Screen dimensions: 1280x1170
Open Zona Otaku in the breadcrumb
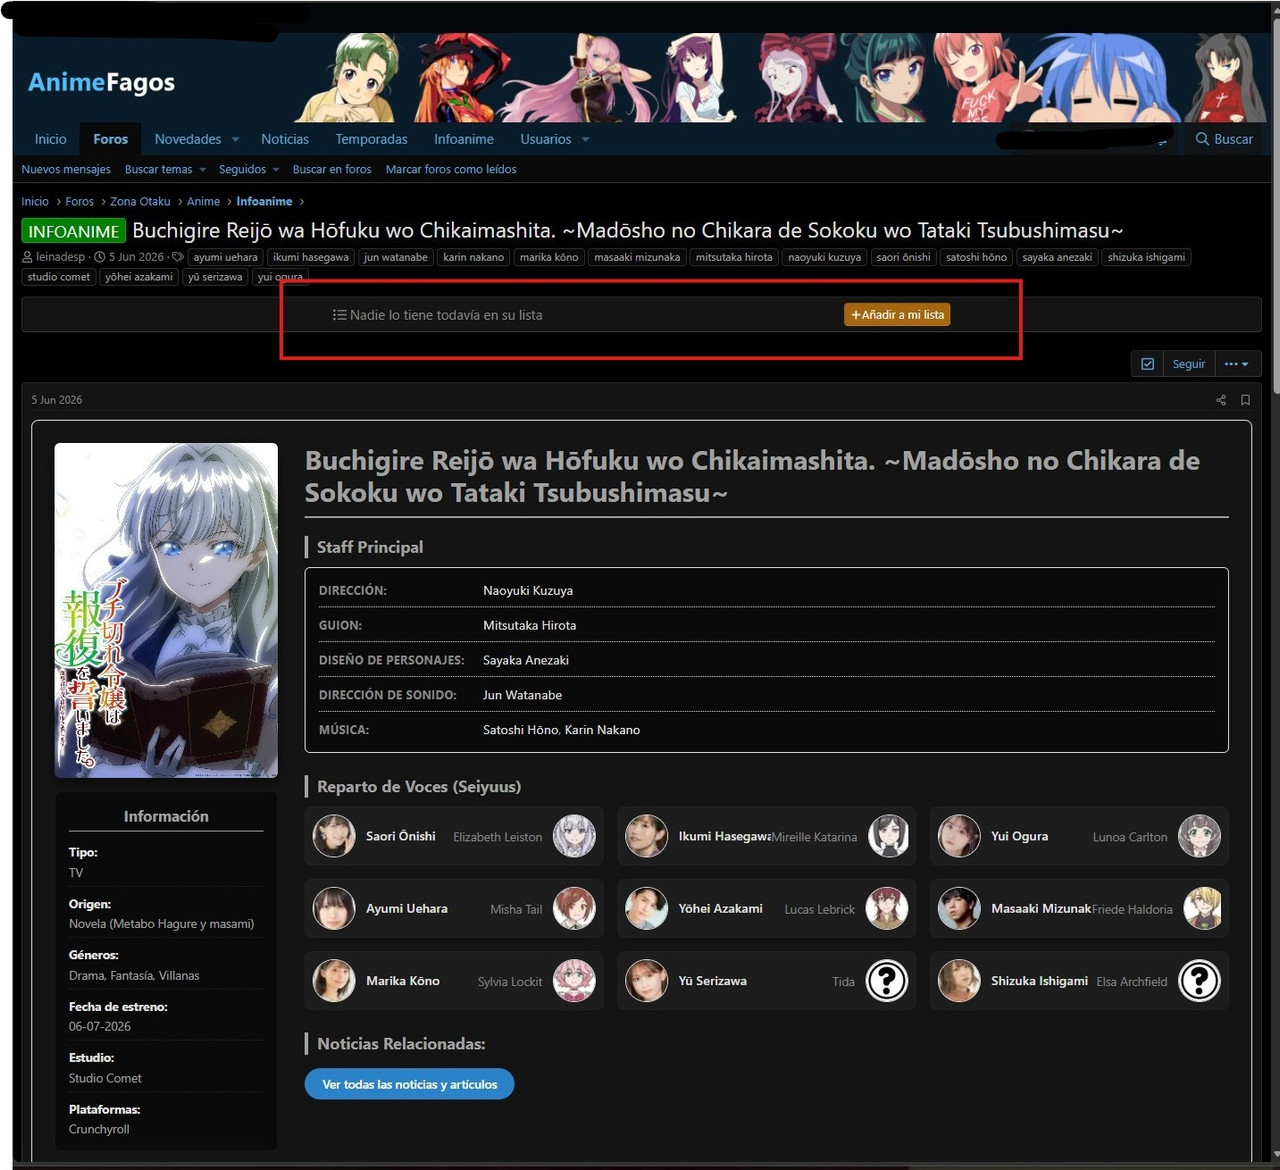[x=140, y=201]
